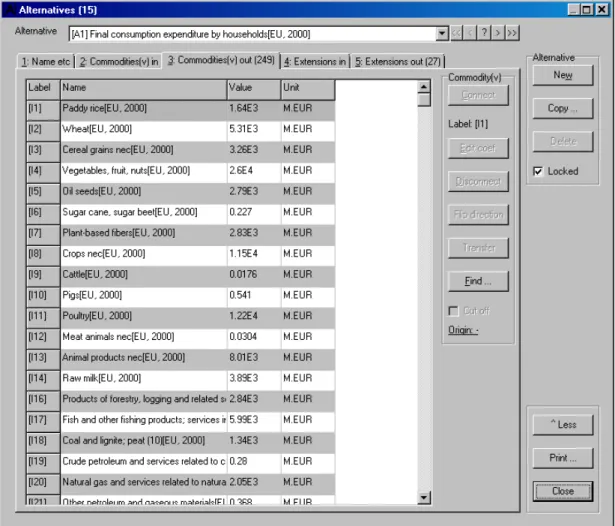Image resolution: width=615 pixels, height=526 pixels.
Task: Switch to Commodities(v) in tab
Action: tap(119, 62)
